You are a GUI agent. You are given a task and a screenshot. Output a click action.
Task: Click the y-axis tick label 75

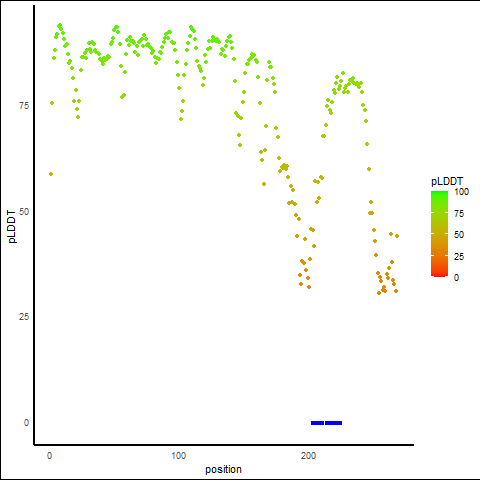24,106
